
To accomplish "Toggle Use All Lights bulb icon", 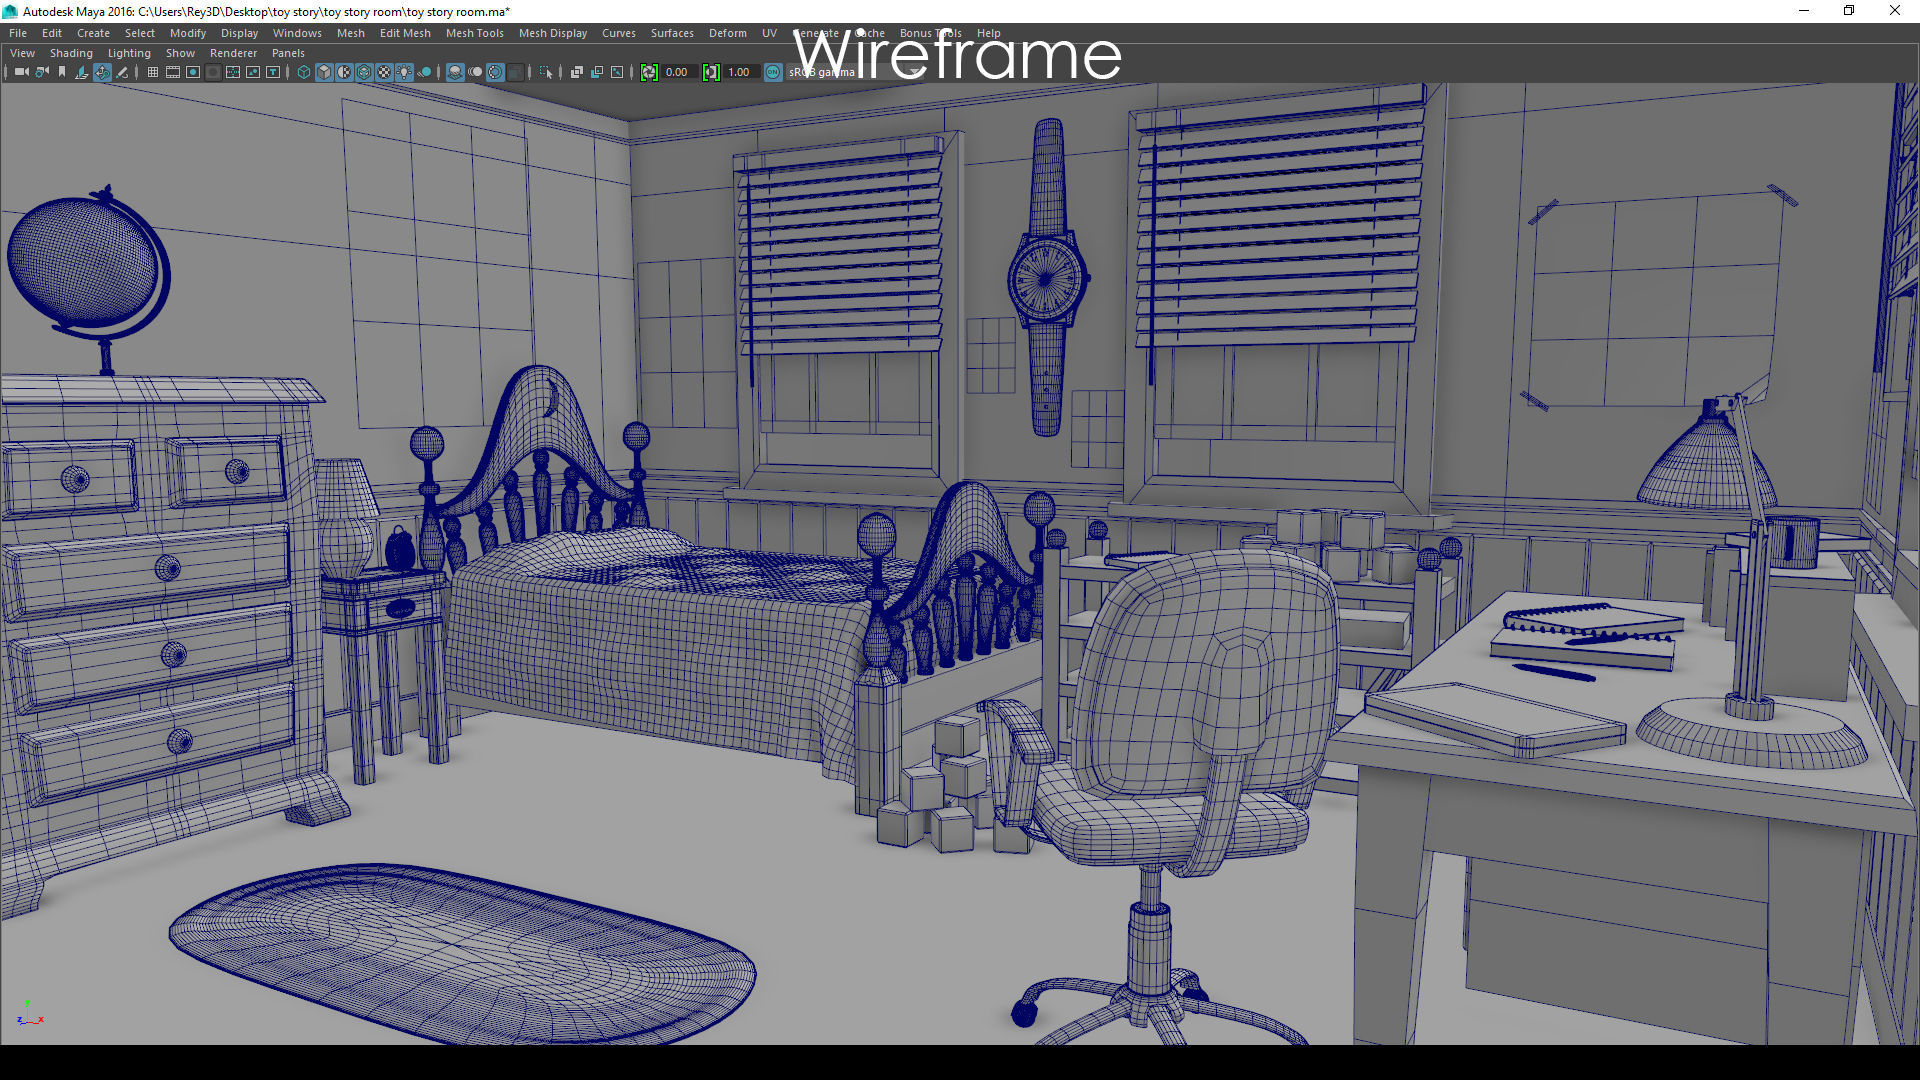I will point(404,72).
